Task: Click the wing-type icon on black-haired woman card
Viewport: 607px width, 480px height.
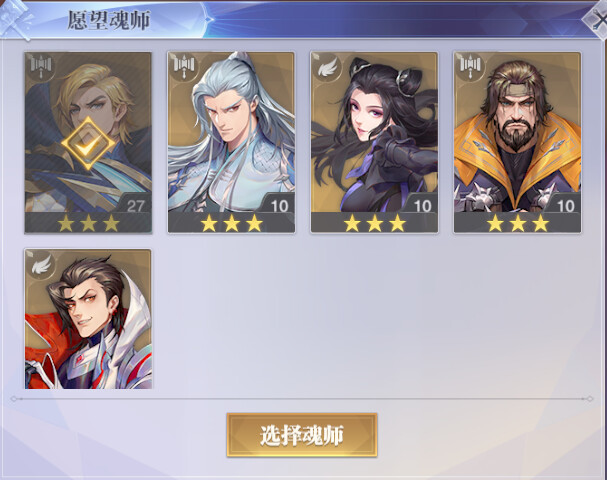Action: click(327, 67)
